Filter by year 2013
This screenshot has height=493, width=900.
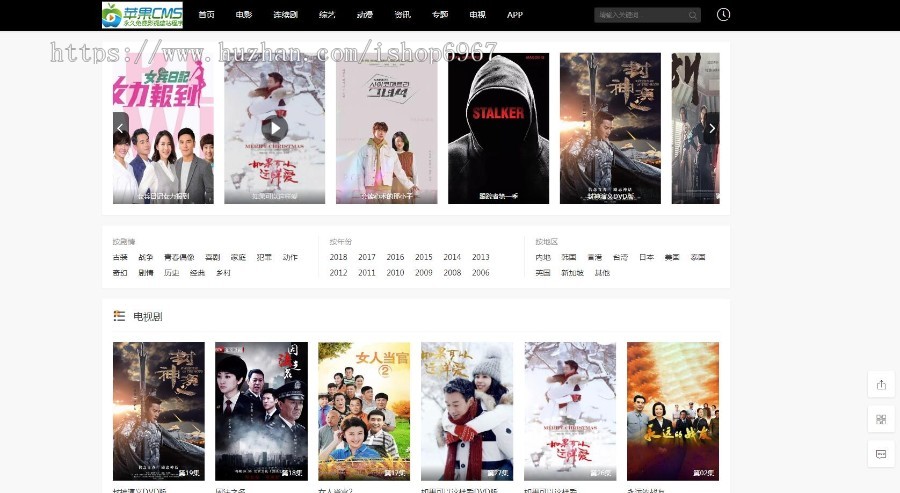[481, 257]
